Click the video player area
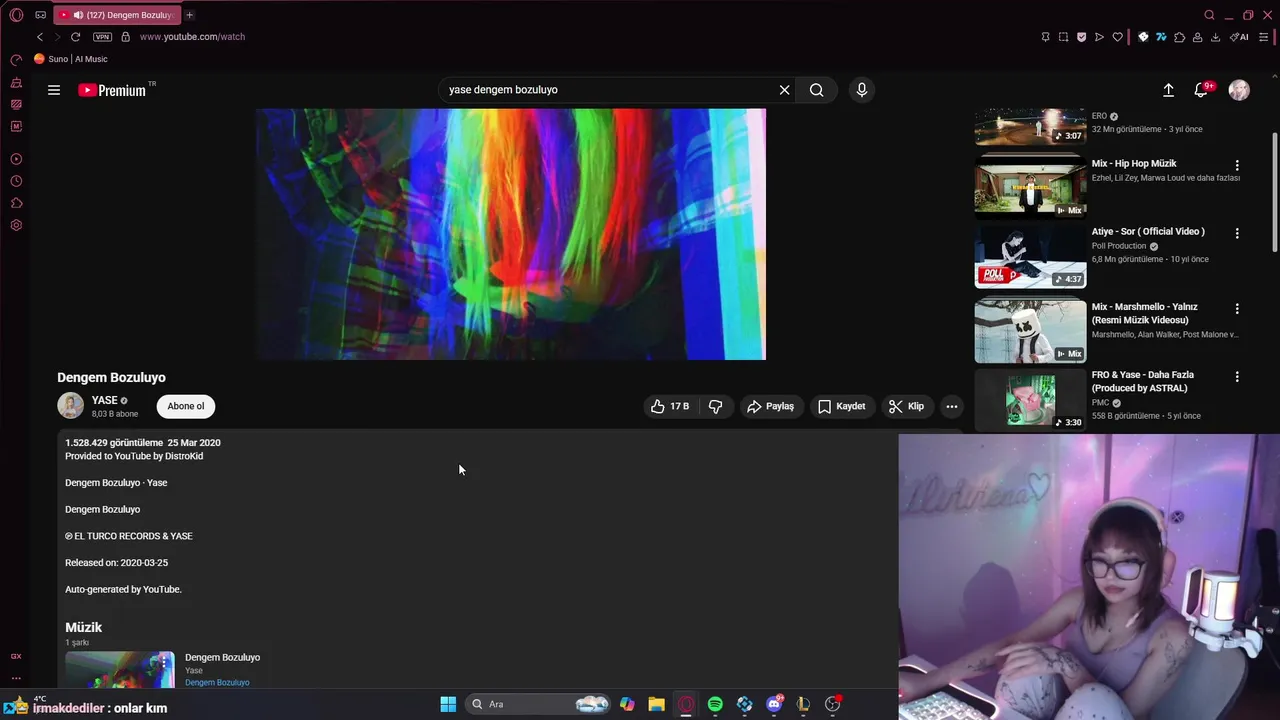 point(511,234)
